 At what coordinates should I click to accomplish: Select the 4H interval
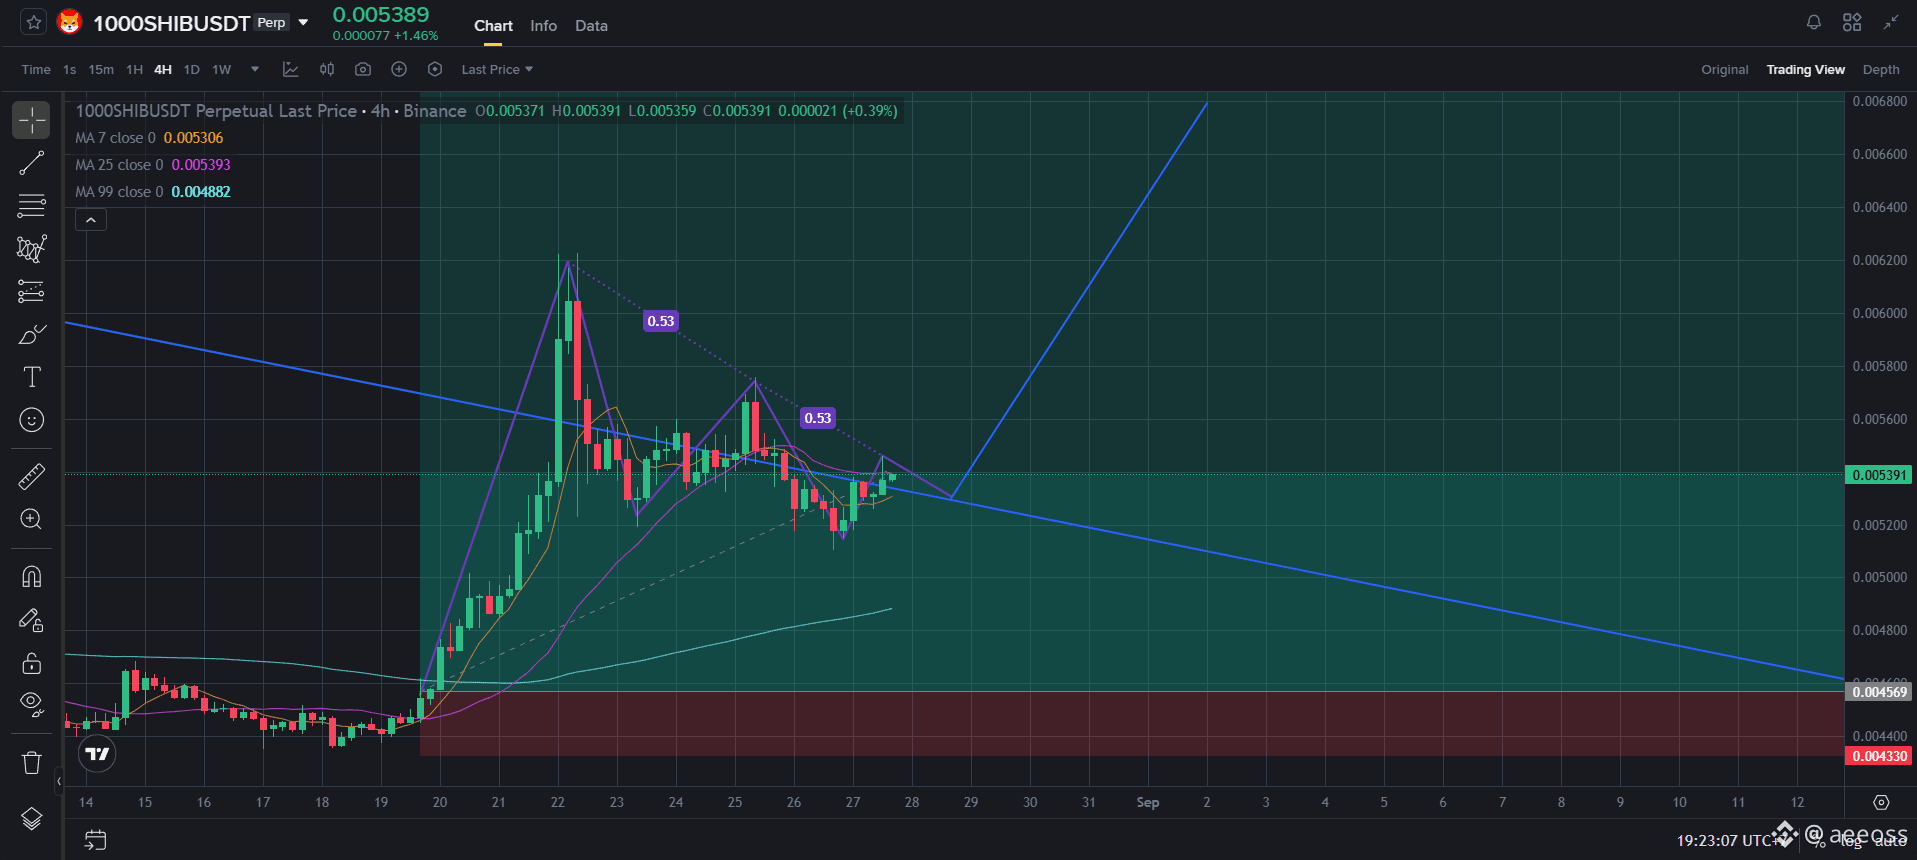[x=163, y=70]
